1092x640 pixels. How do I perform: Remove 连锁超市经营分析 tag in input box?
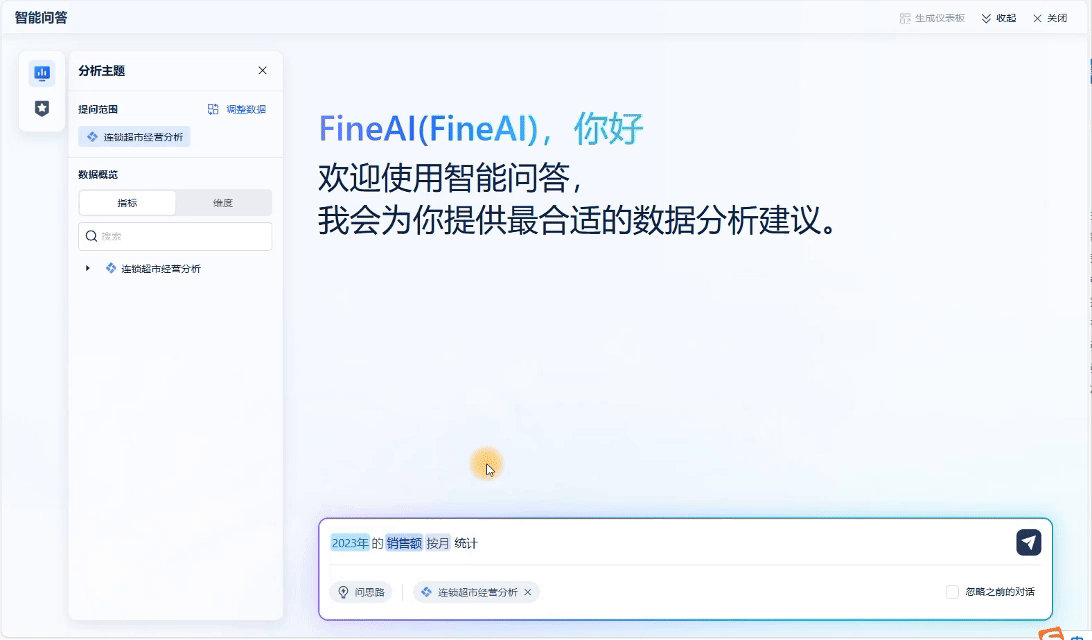528,592
